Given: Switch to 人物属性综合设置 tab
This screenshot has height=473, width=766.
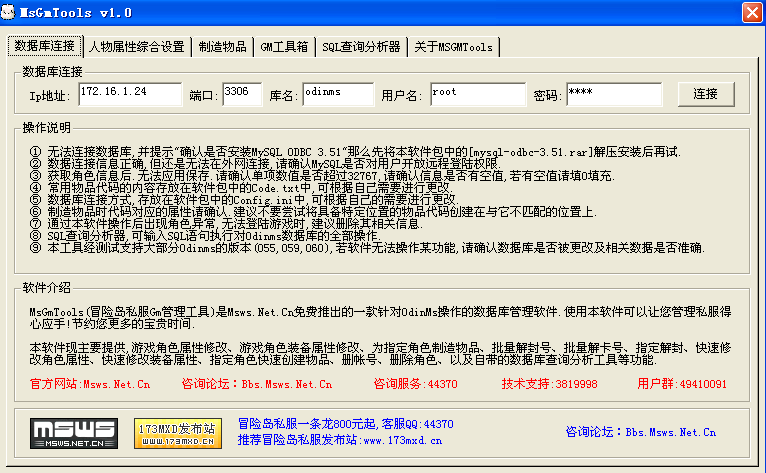Looking at the screenshot, I should 137,47.
